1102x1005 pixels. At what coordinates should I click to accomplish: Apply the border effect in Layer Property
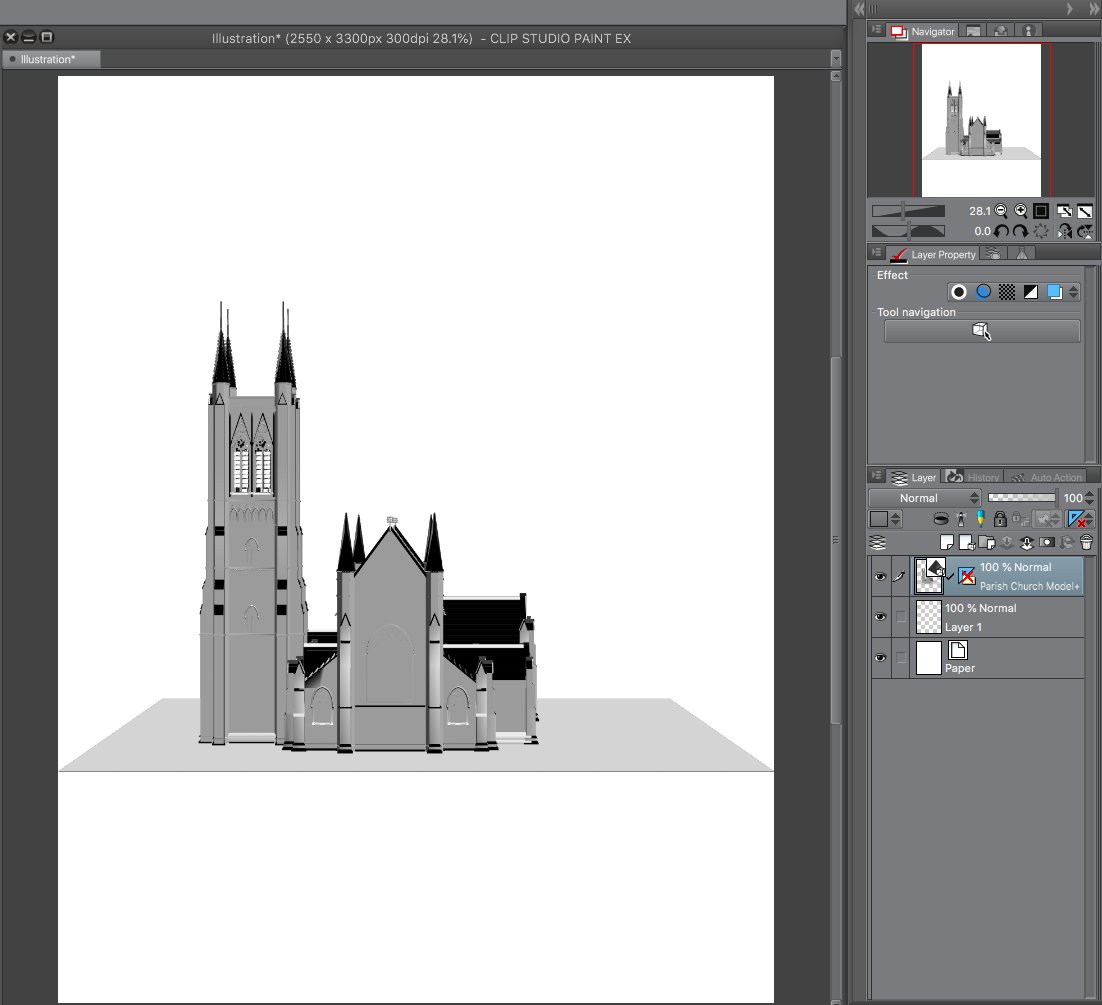click(958, 292)
